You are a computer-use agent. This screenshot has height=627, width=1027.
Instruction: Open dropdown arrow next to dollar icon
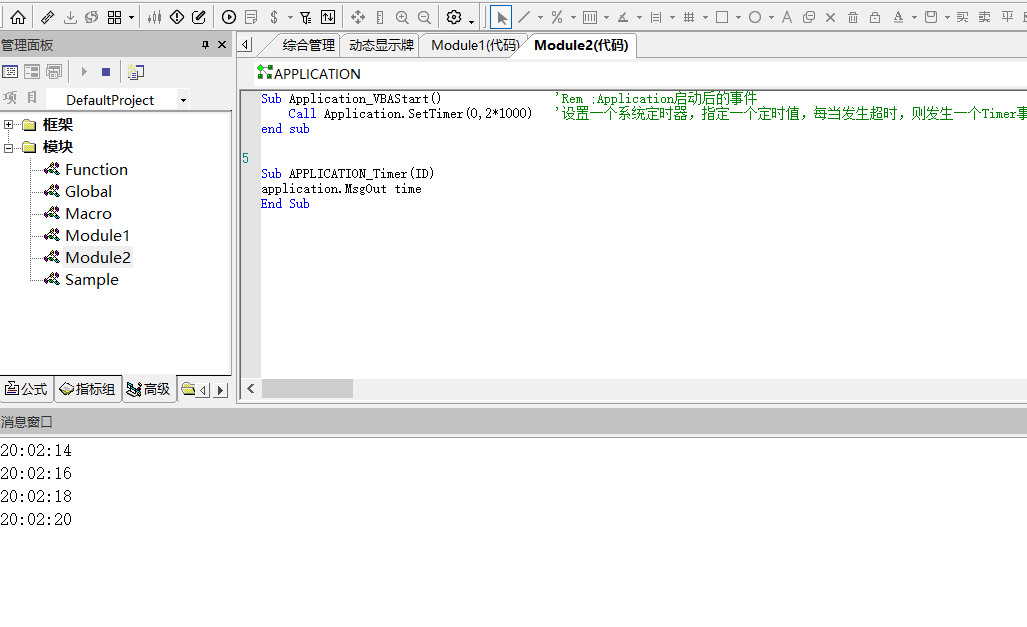(x=289, y=18)
